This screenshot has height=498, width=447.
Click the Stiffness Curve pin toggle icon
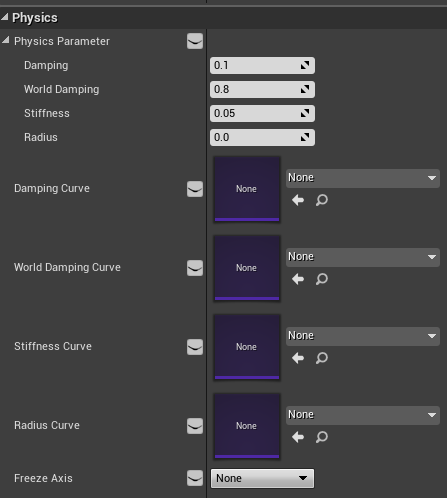195,347
